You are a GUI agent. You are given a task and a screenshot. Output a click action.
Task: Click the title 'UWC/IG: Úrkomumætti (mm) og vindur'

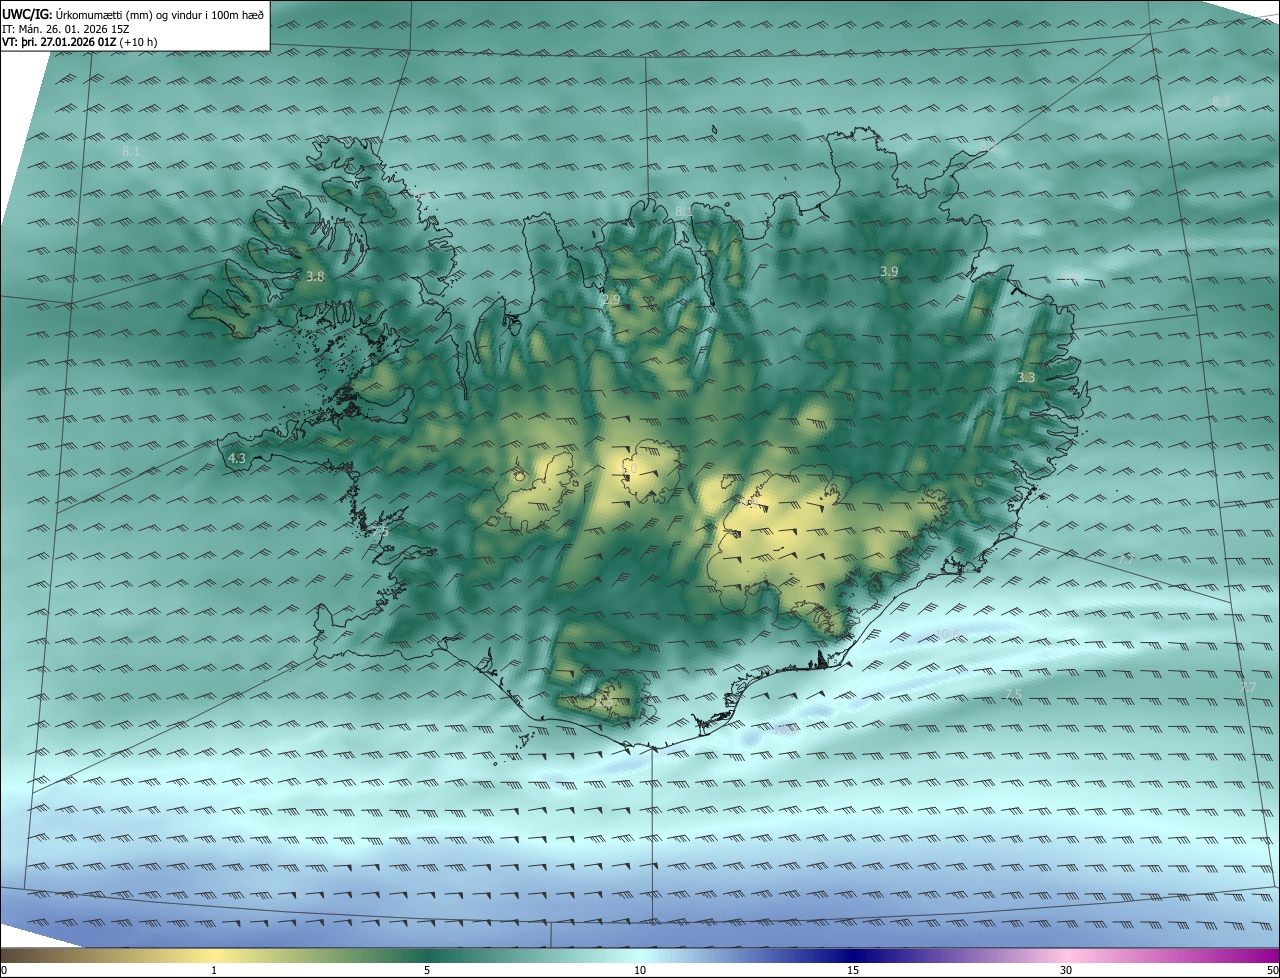click(133, 13)
